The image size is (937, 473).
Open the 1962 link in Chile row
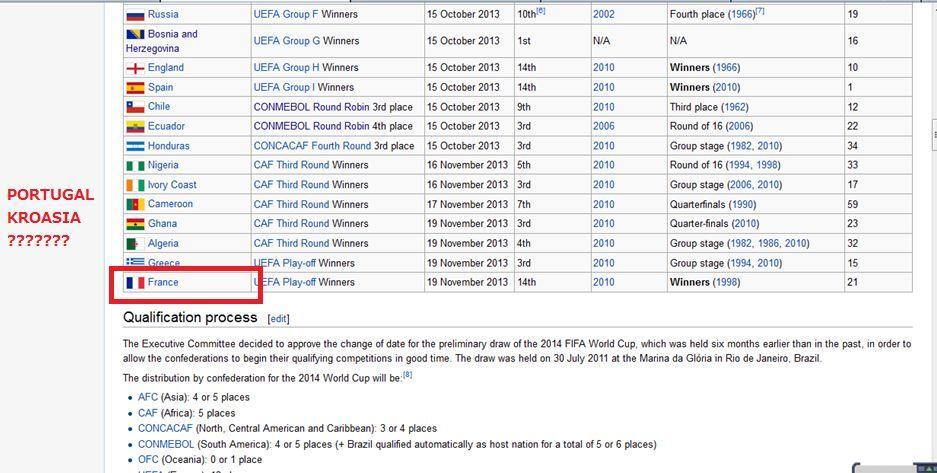(x=734, y=107)
